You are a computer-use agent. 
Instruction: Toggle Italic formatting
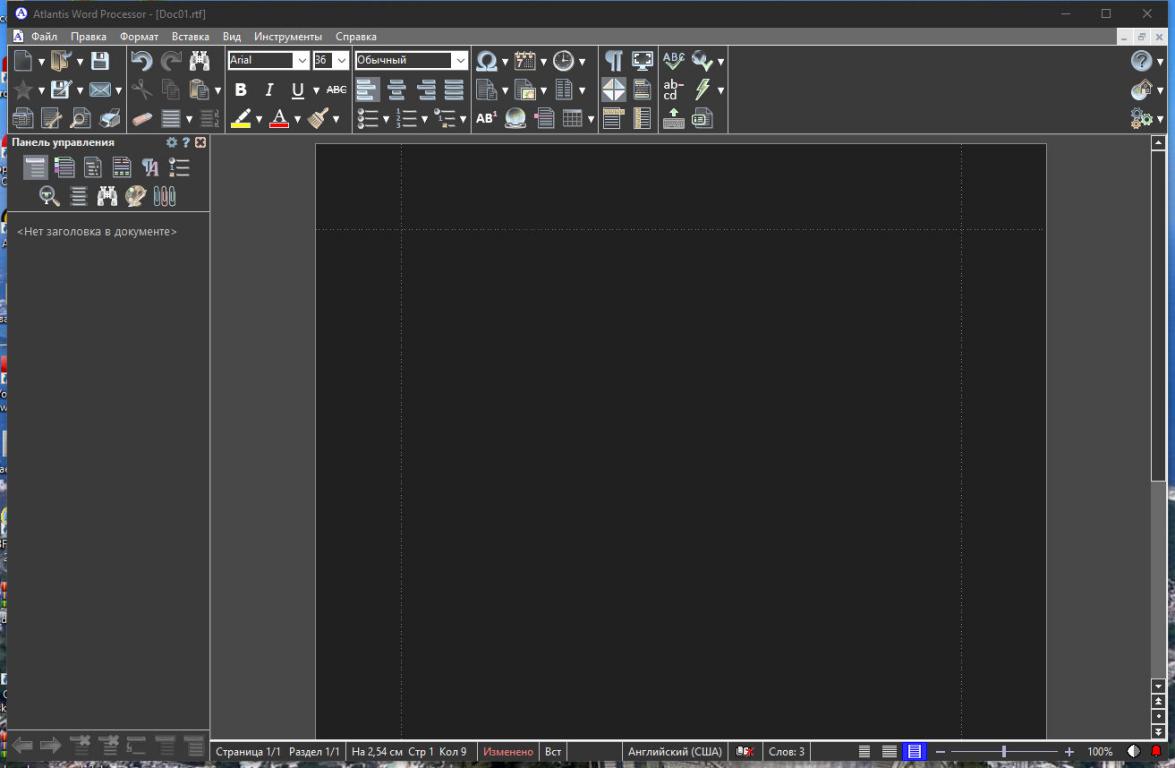268,90
